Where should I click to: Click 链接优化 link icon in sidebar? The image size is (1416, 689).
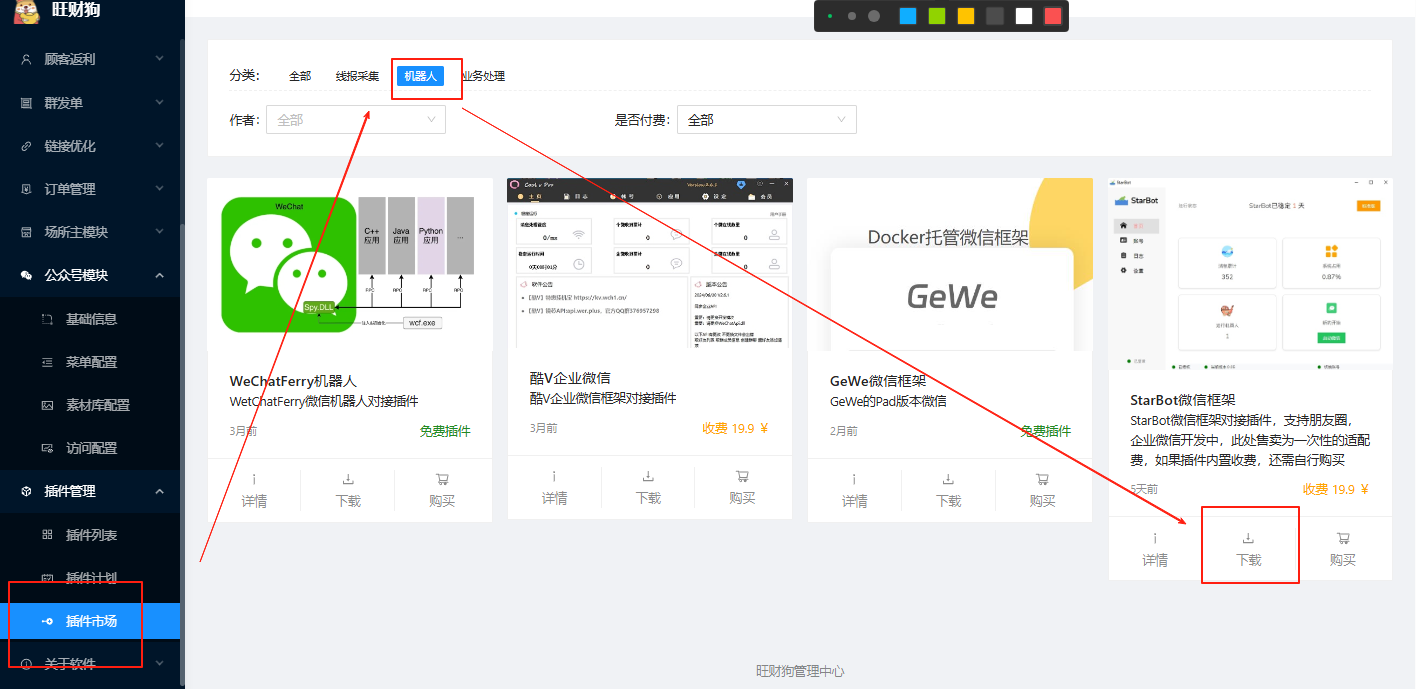(x=26, y=146)
